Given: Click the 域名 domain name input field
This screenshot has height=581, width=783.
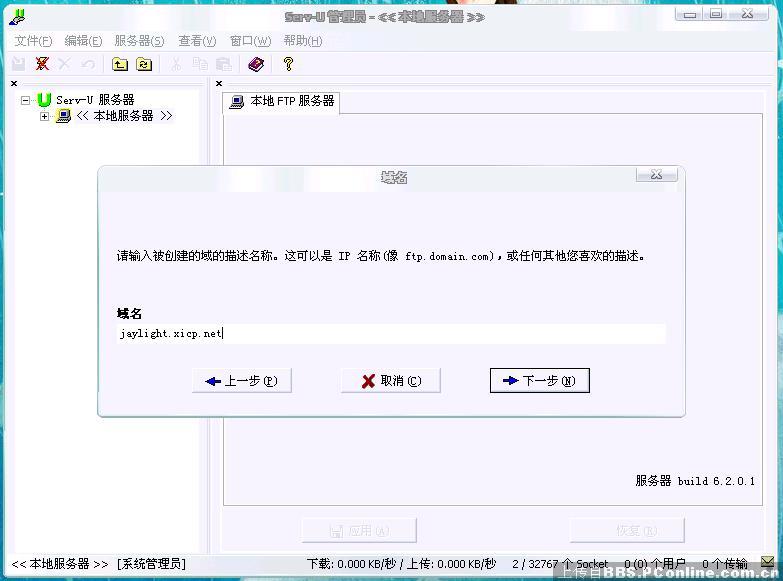Looking at the screenshot, I should pos(390,334).
